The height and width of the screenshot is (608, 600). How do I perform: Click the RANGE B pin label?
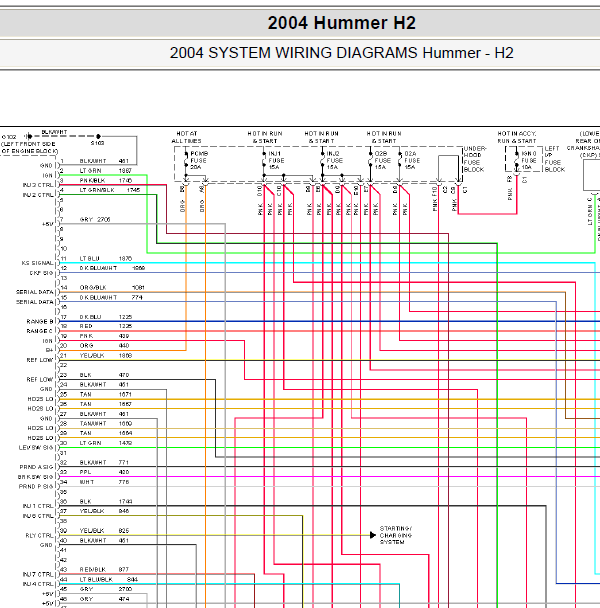coord(40,321)
